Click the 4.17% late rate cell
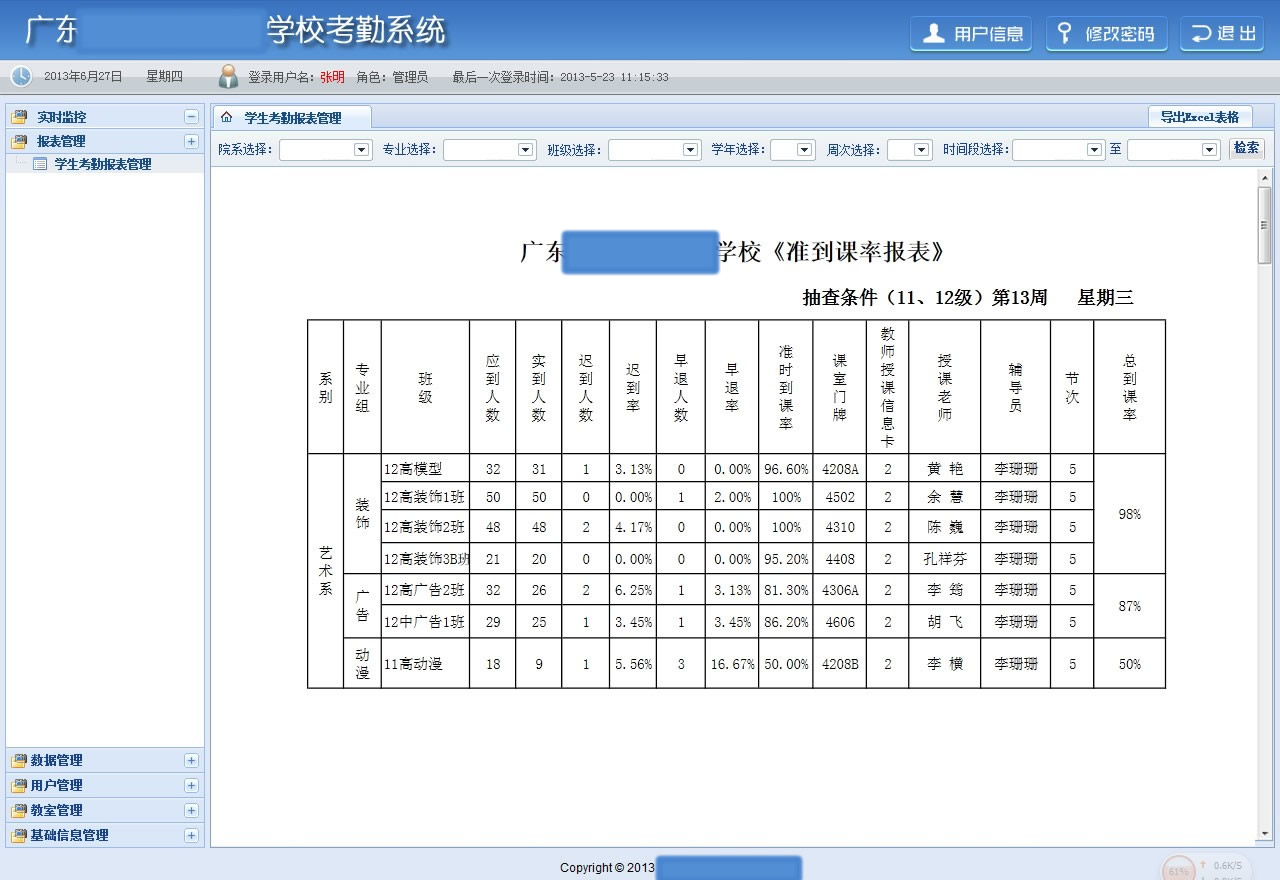 (x=633, y=527)
